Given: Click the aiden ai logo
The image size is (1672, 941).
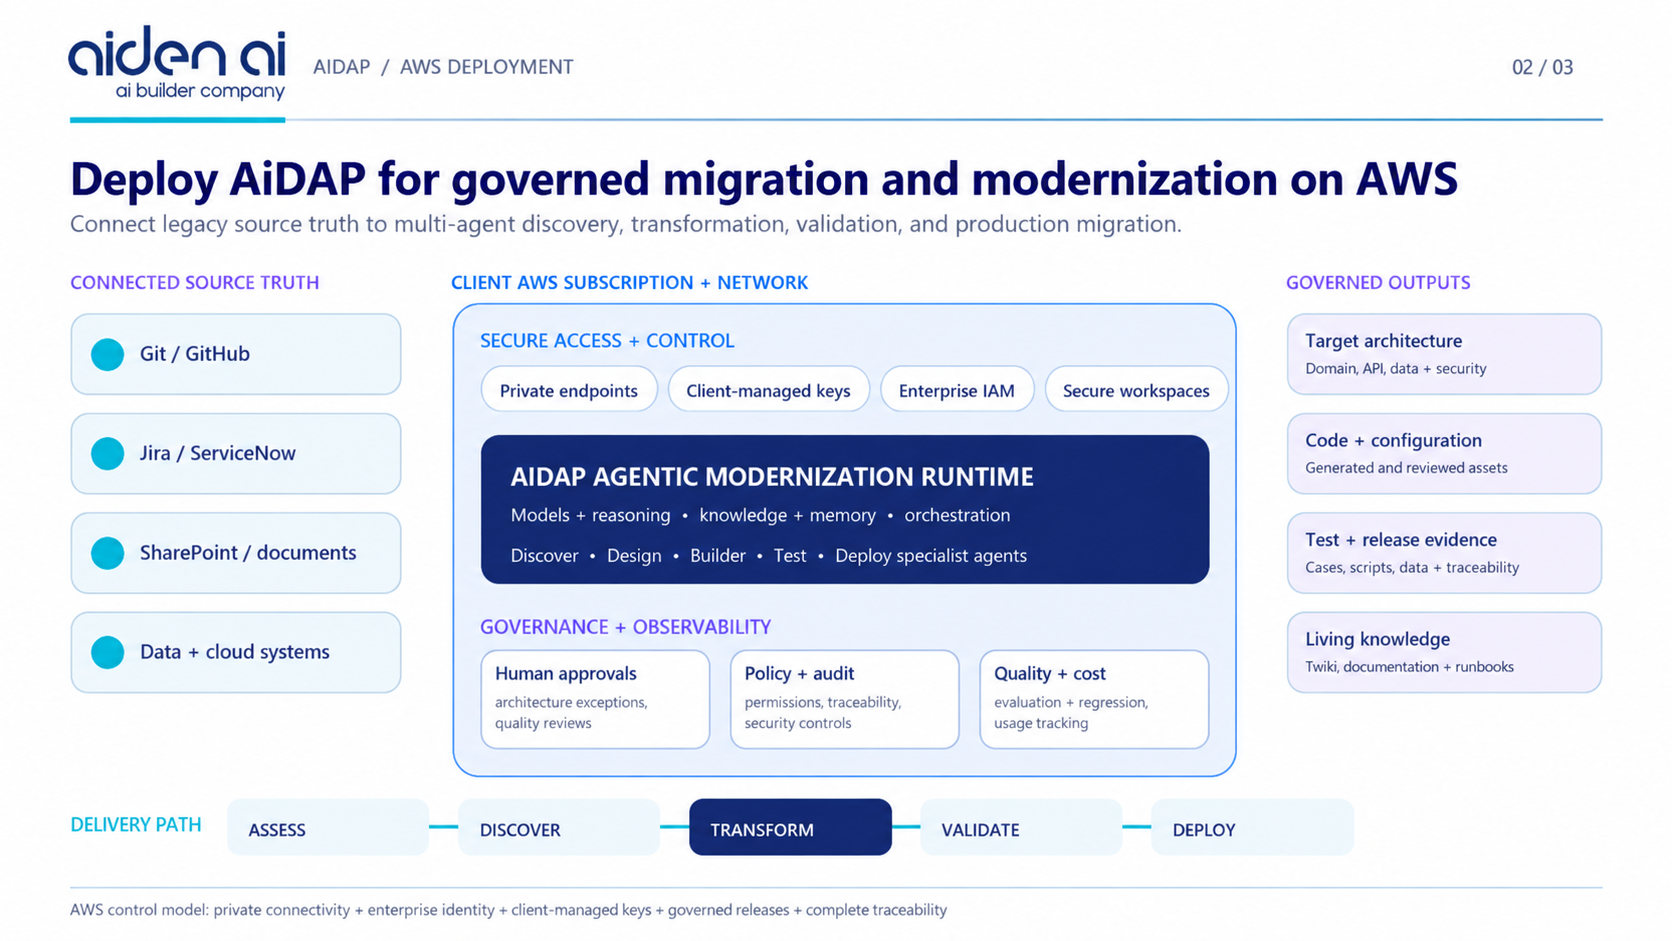Looking at the screenshot, I should click(177, 63).
